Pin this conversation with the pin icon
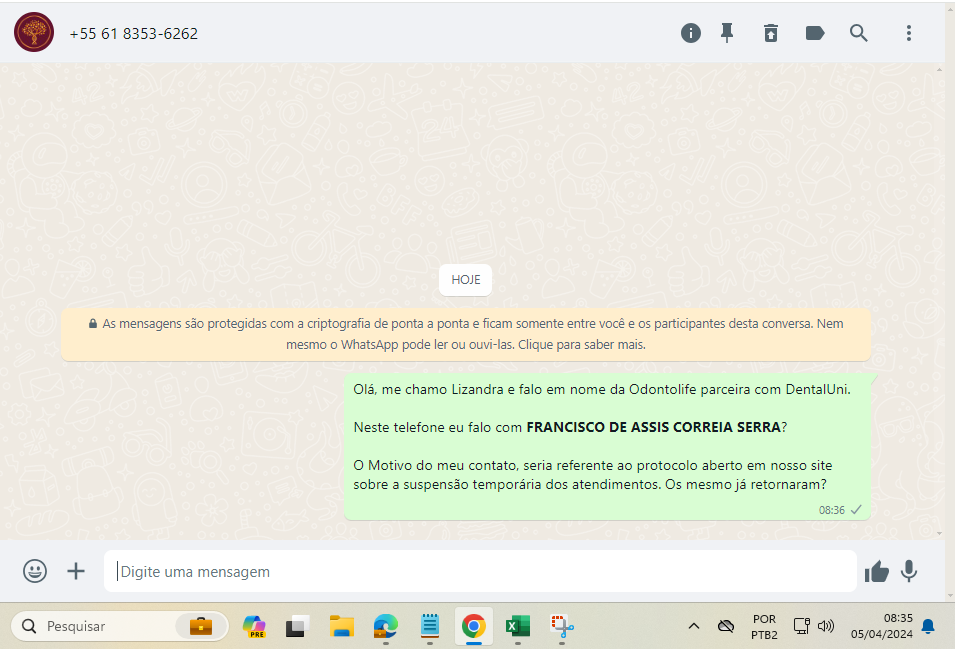 pyautogui.click(x=727, y=33)
